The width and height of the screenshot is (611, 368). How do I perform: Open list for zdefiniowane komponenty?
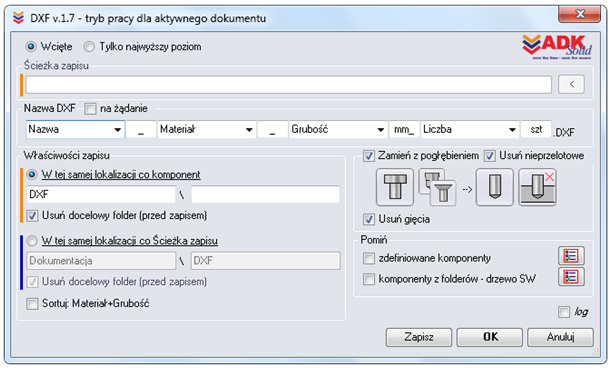click(571, 256)
